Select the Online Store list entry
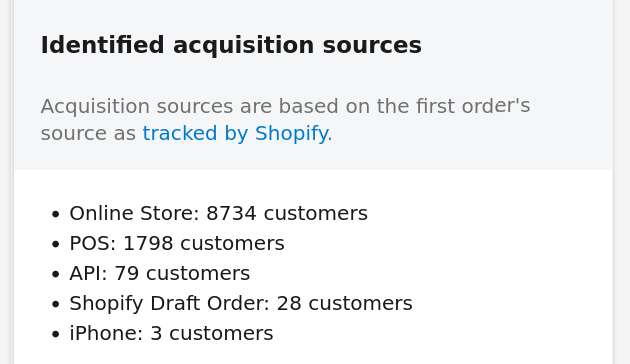 (219, 213)
